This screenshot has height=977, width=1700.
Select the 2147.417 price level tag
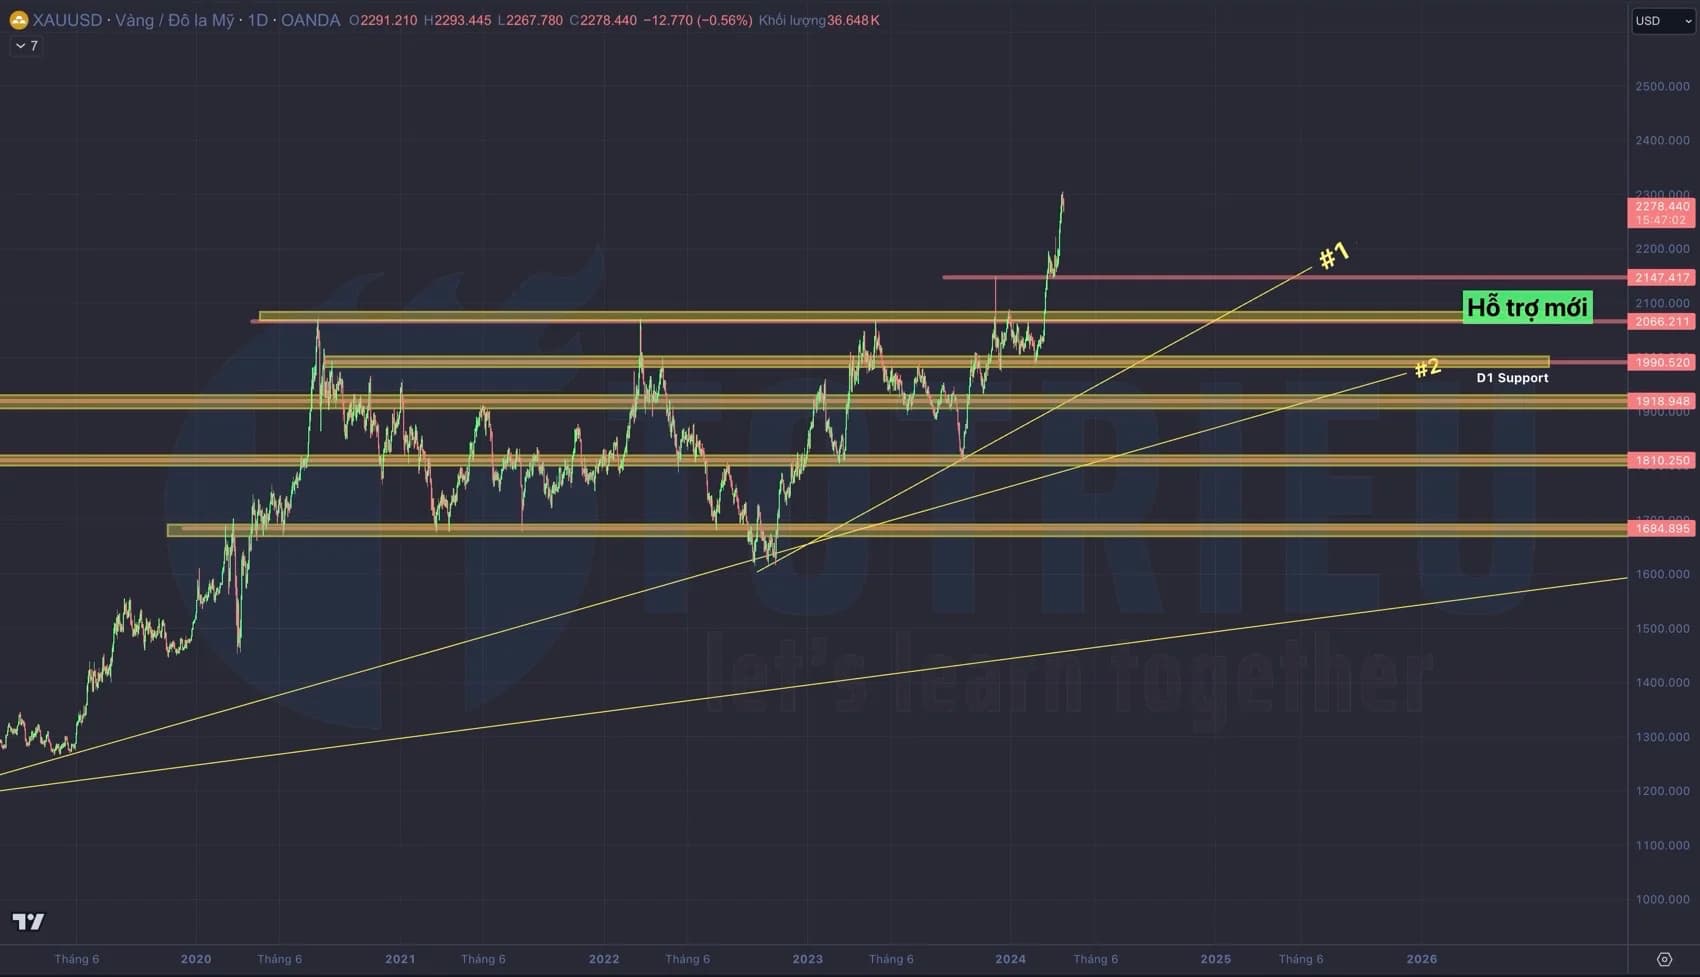coord(1662,277)
